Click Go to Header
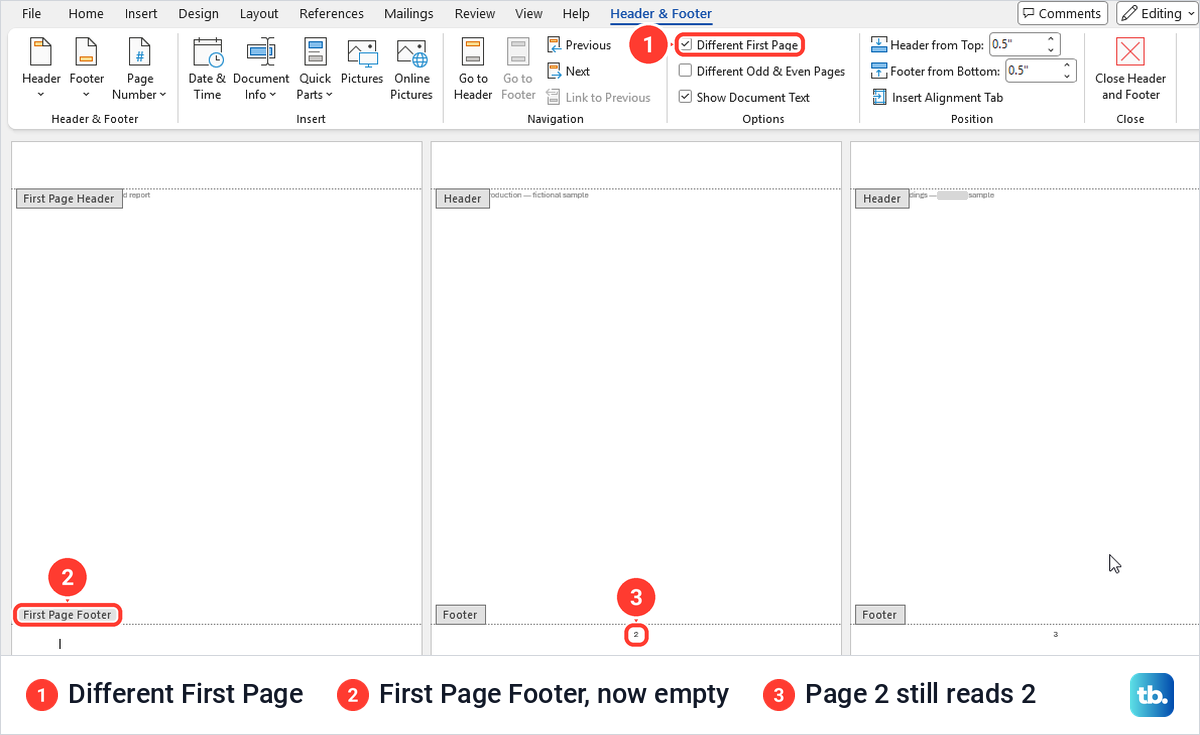 click(473, 69)
